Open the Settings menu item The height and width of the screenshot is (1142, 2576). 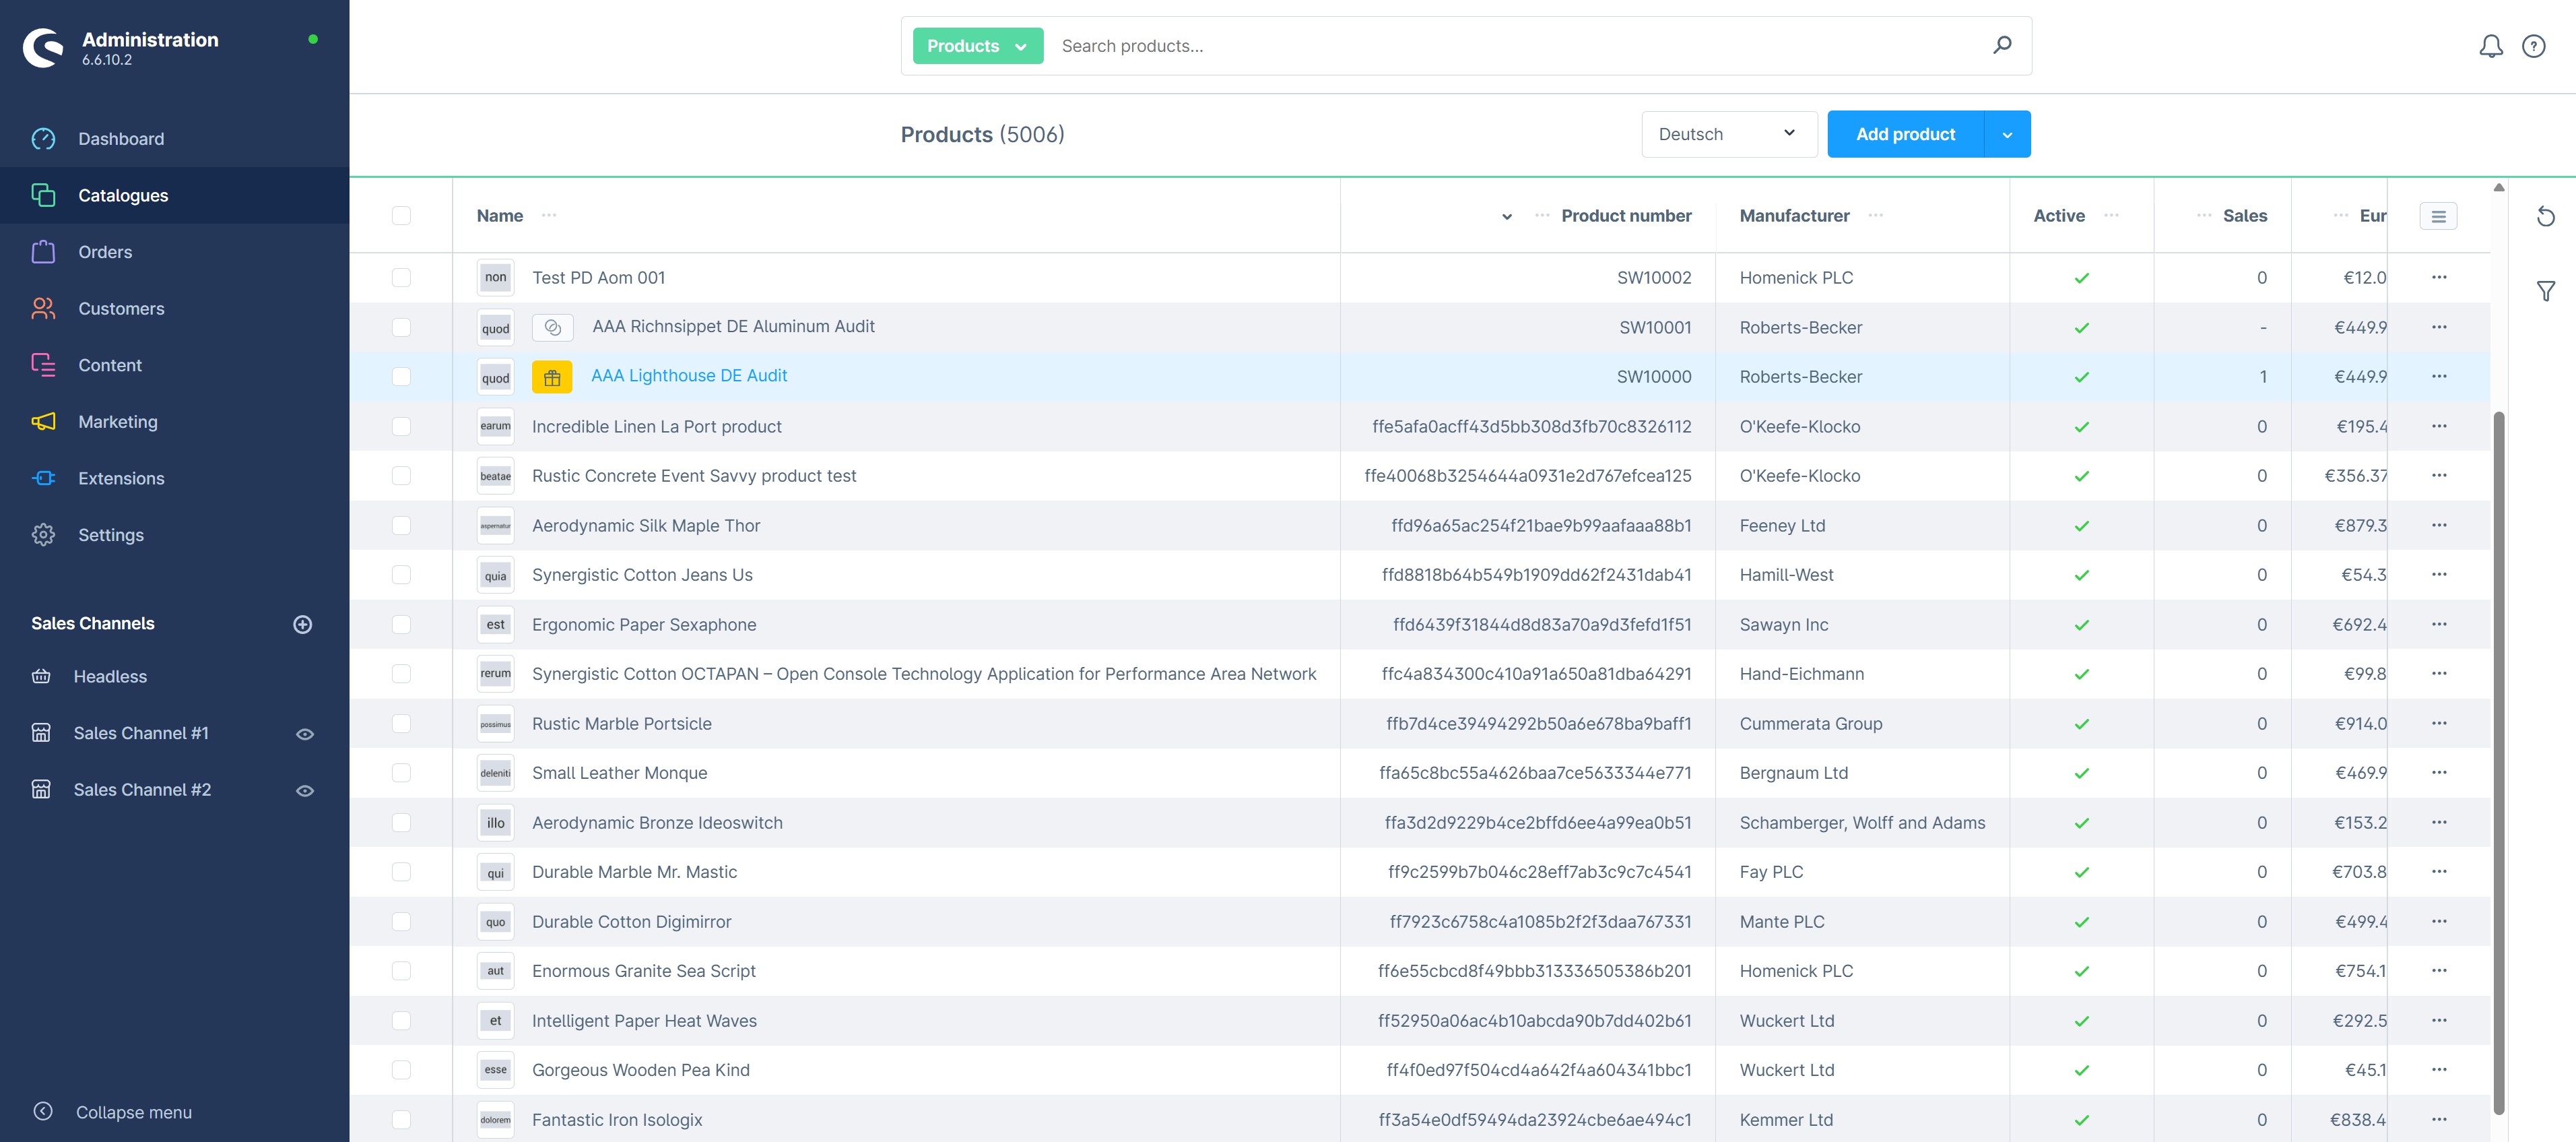tap(110, 534)
